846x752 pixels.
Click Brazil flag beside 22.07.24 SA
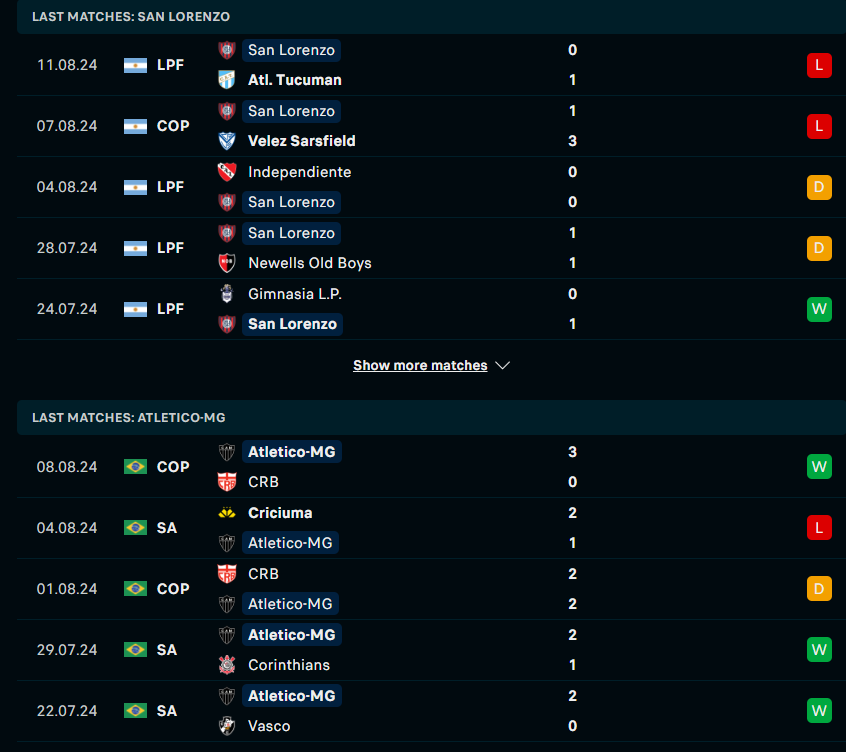[135, 710]
